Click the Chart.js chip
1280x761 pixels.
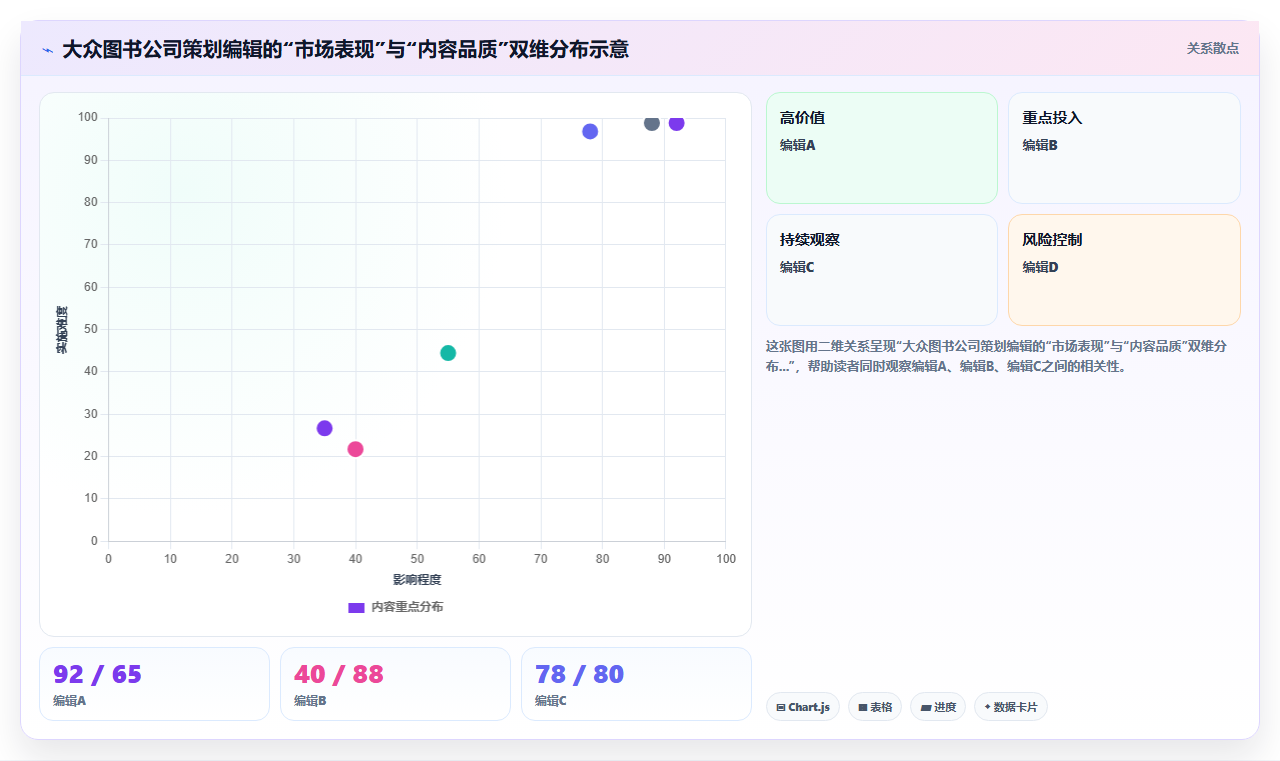[803, 707]
